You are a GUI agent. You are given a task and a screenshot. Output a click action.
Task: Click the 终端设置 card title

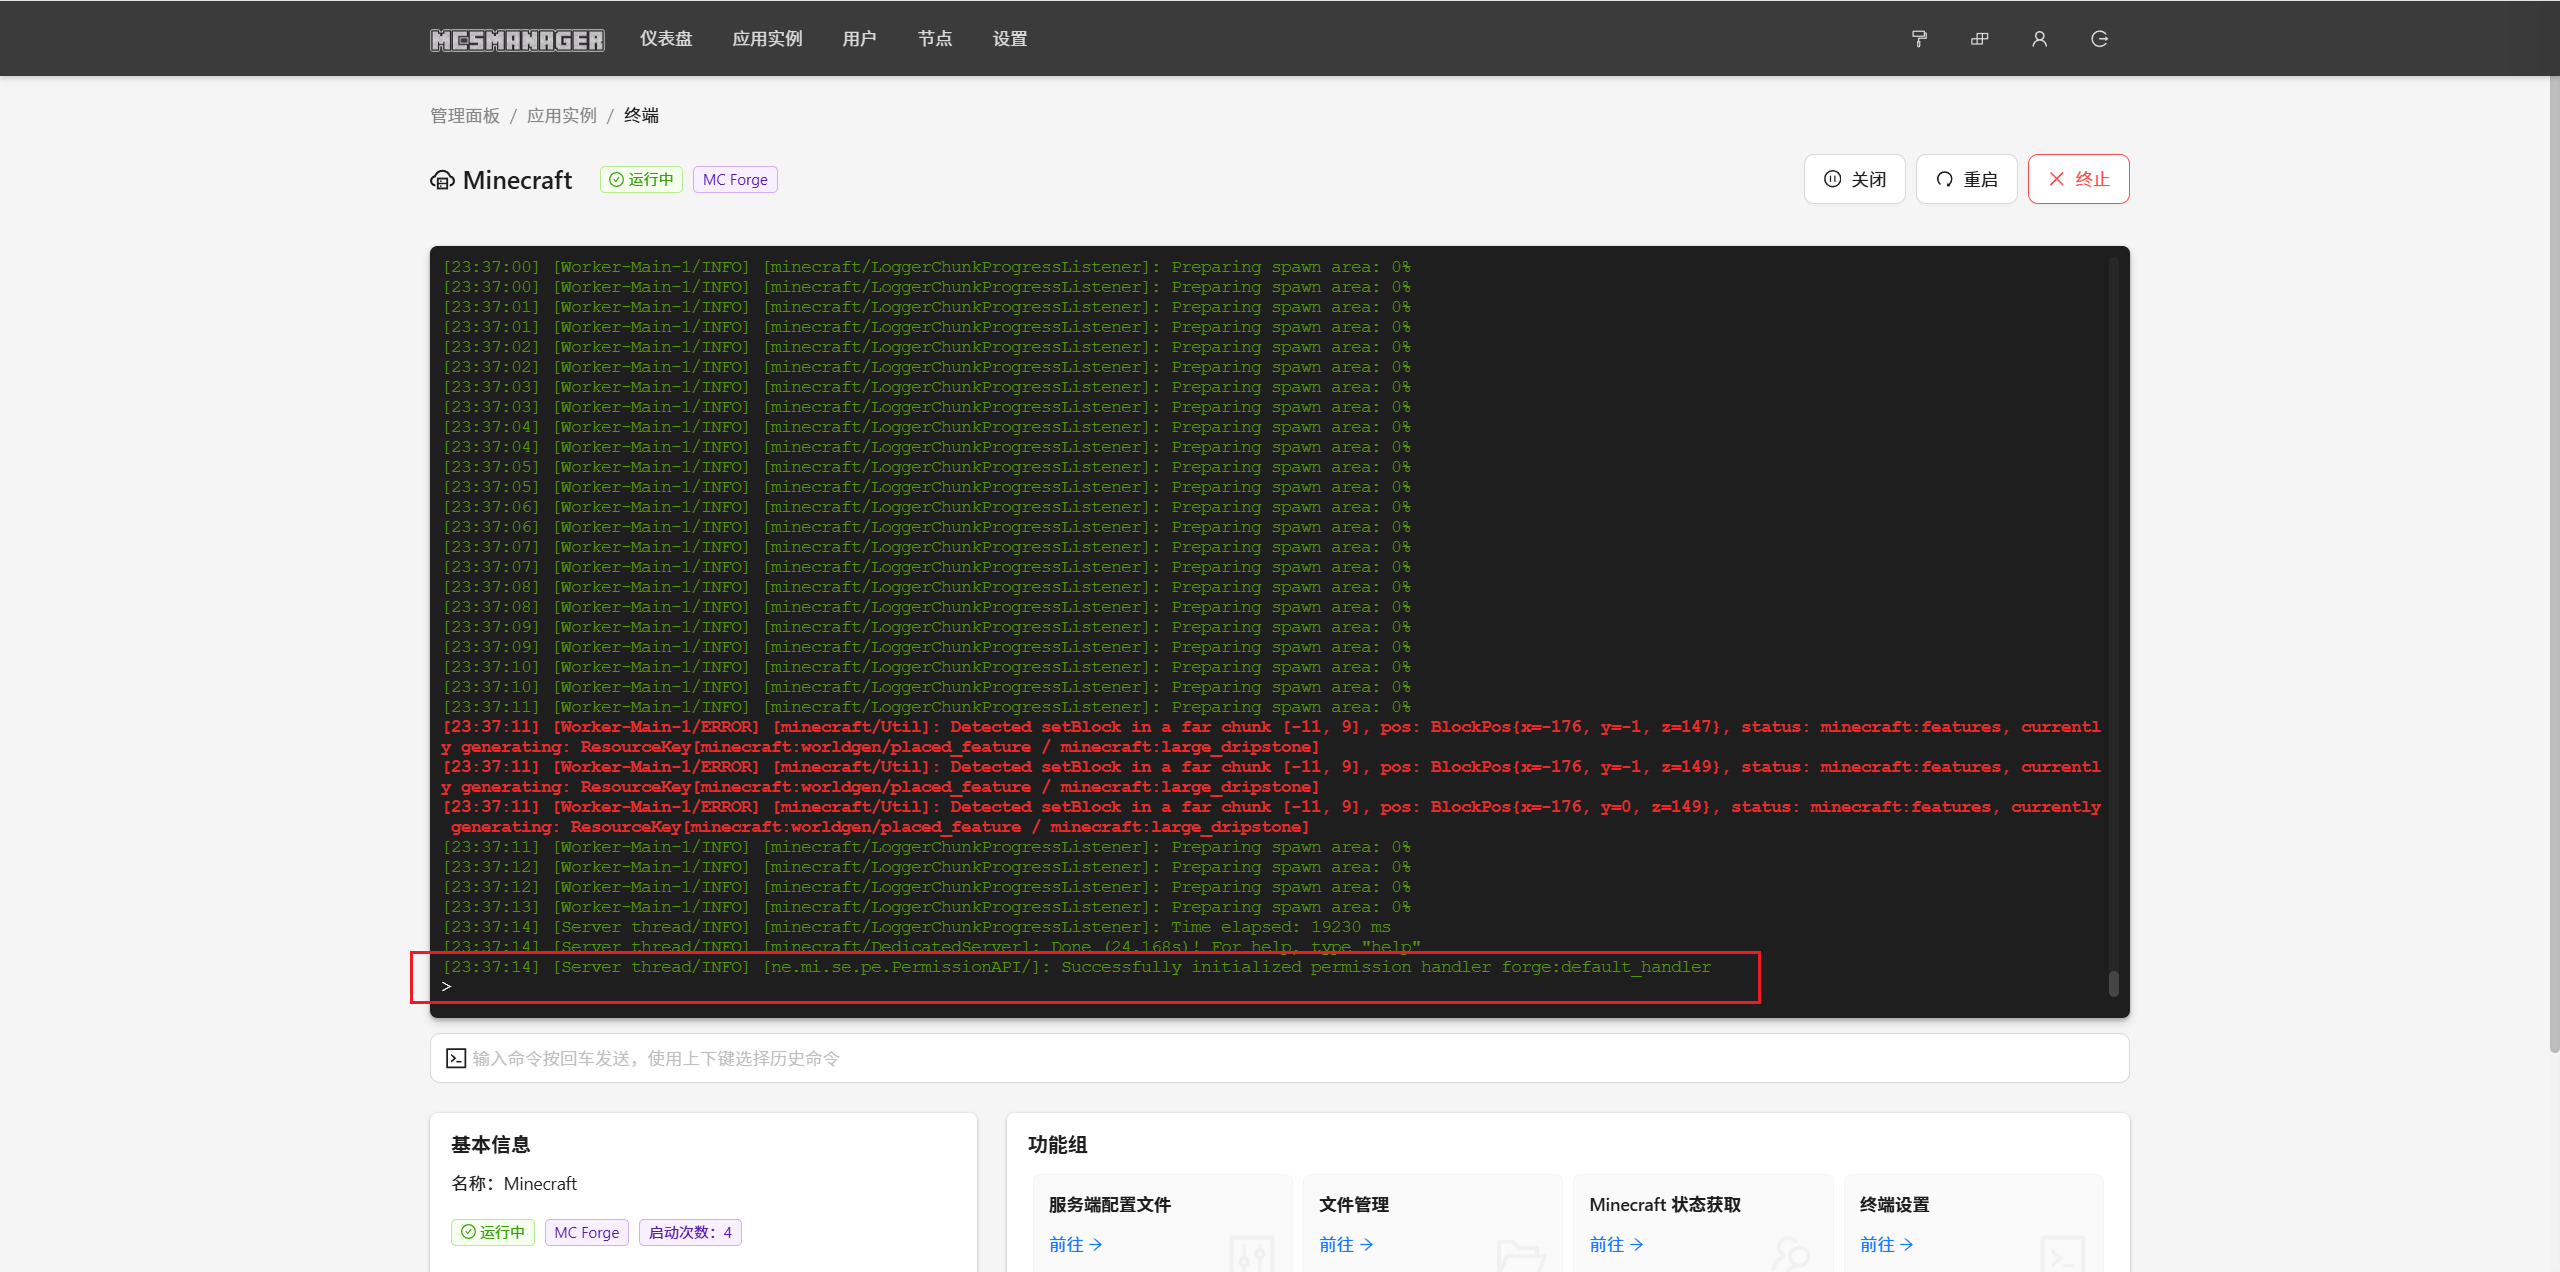(x=1895, y=1205)
